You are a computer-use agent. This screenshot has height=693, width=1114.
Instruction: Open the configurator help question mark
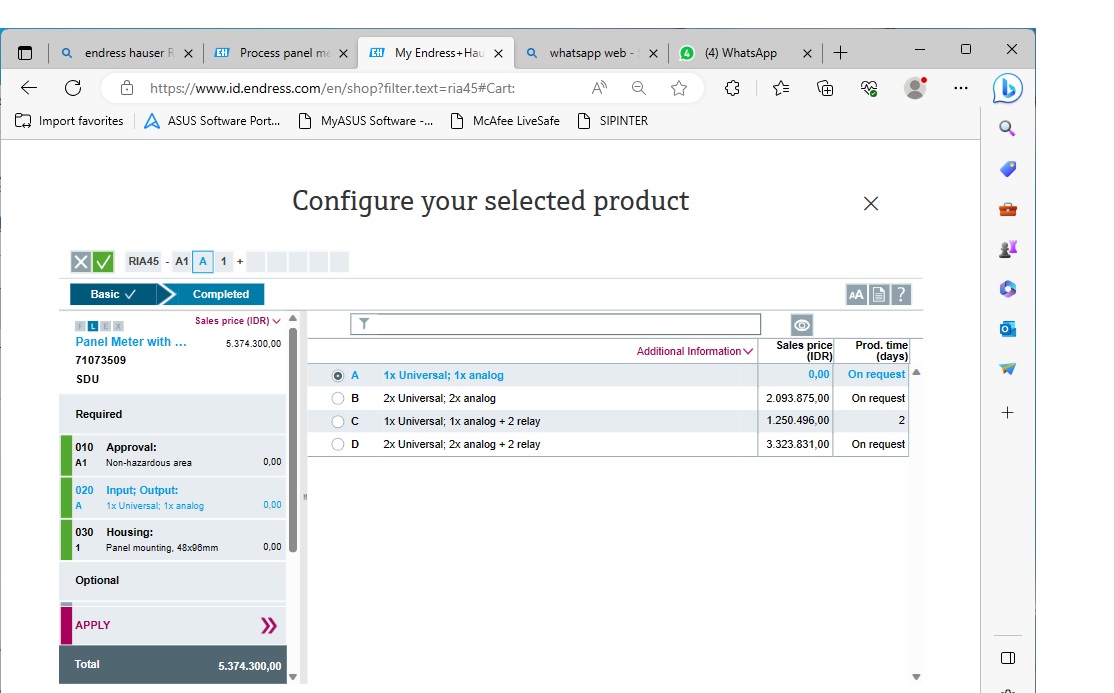coord(901,294)
